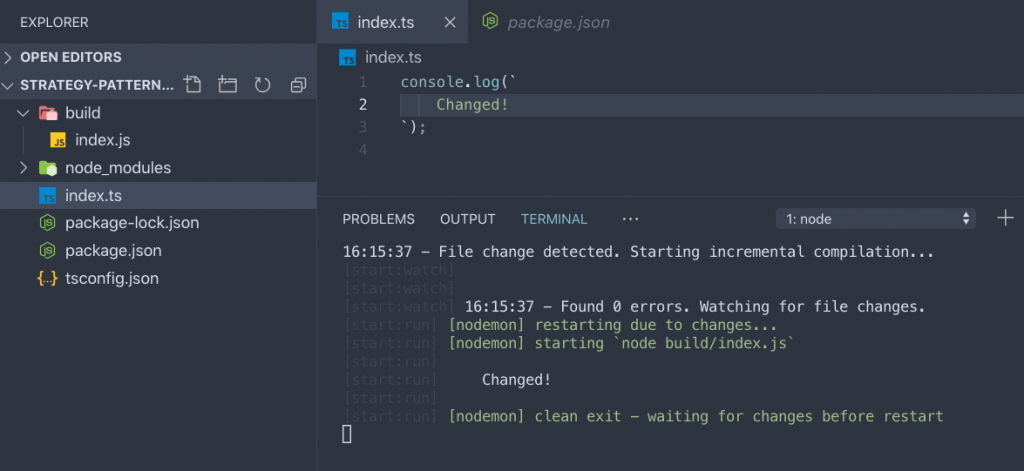This screenshot has width=1024, height=471.
Task: Click the terminal cursor prompt block
Action: point(347,434)
